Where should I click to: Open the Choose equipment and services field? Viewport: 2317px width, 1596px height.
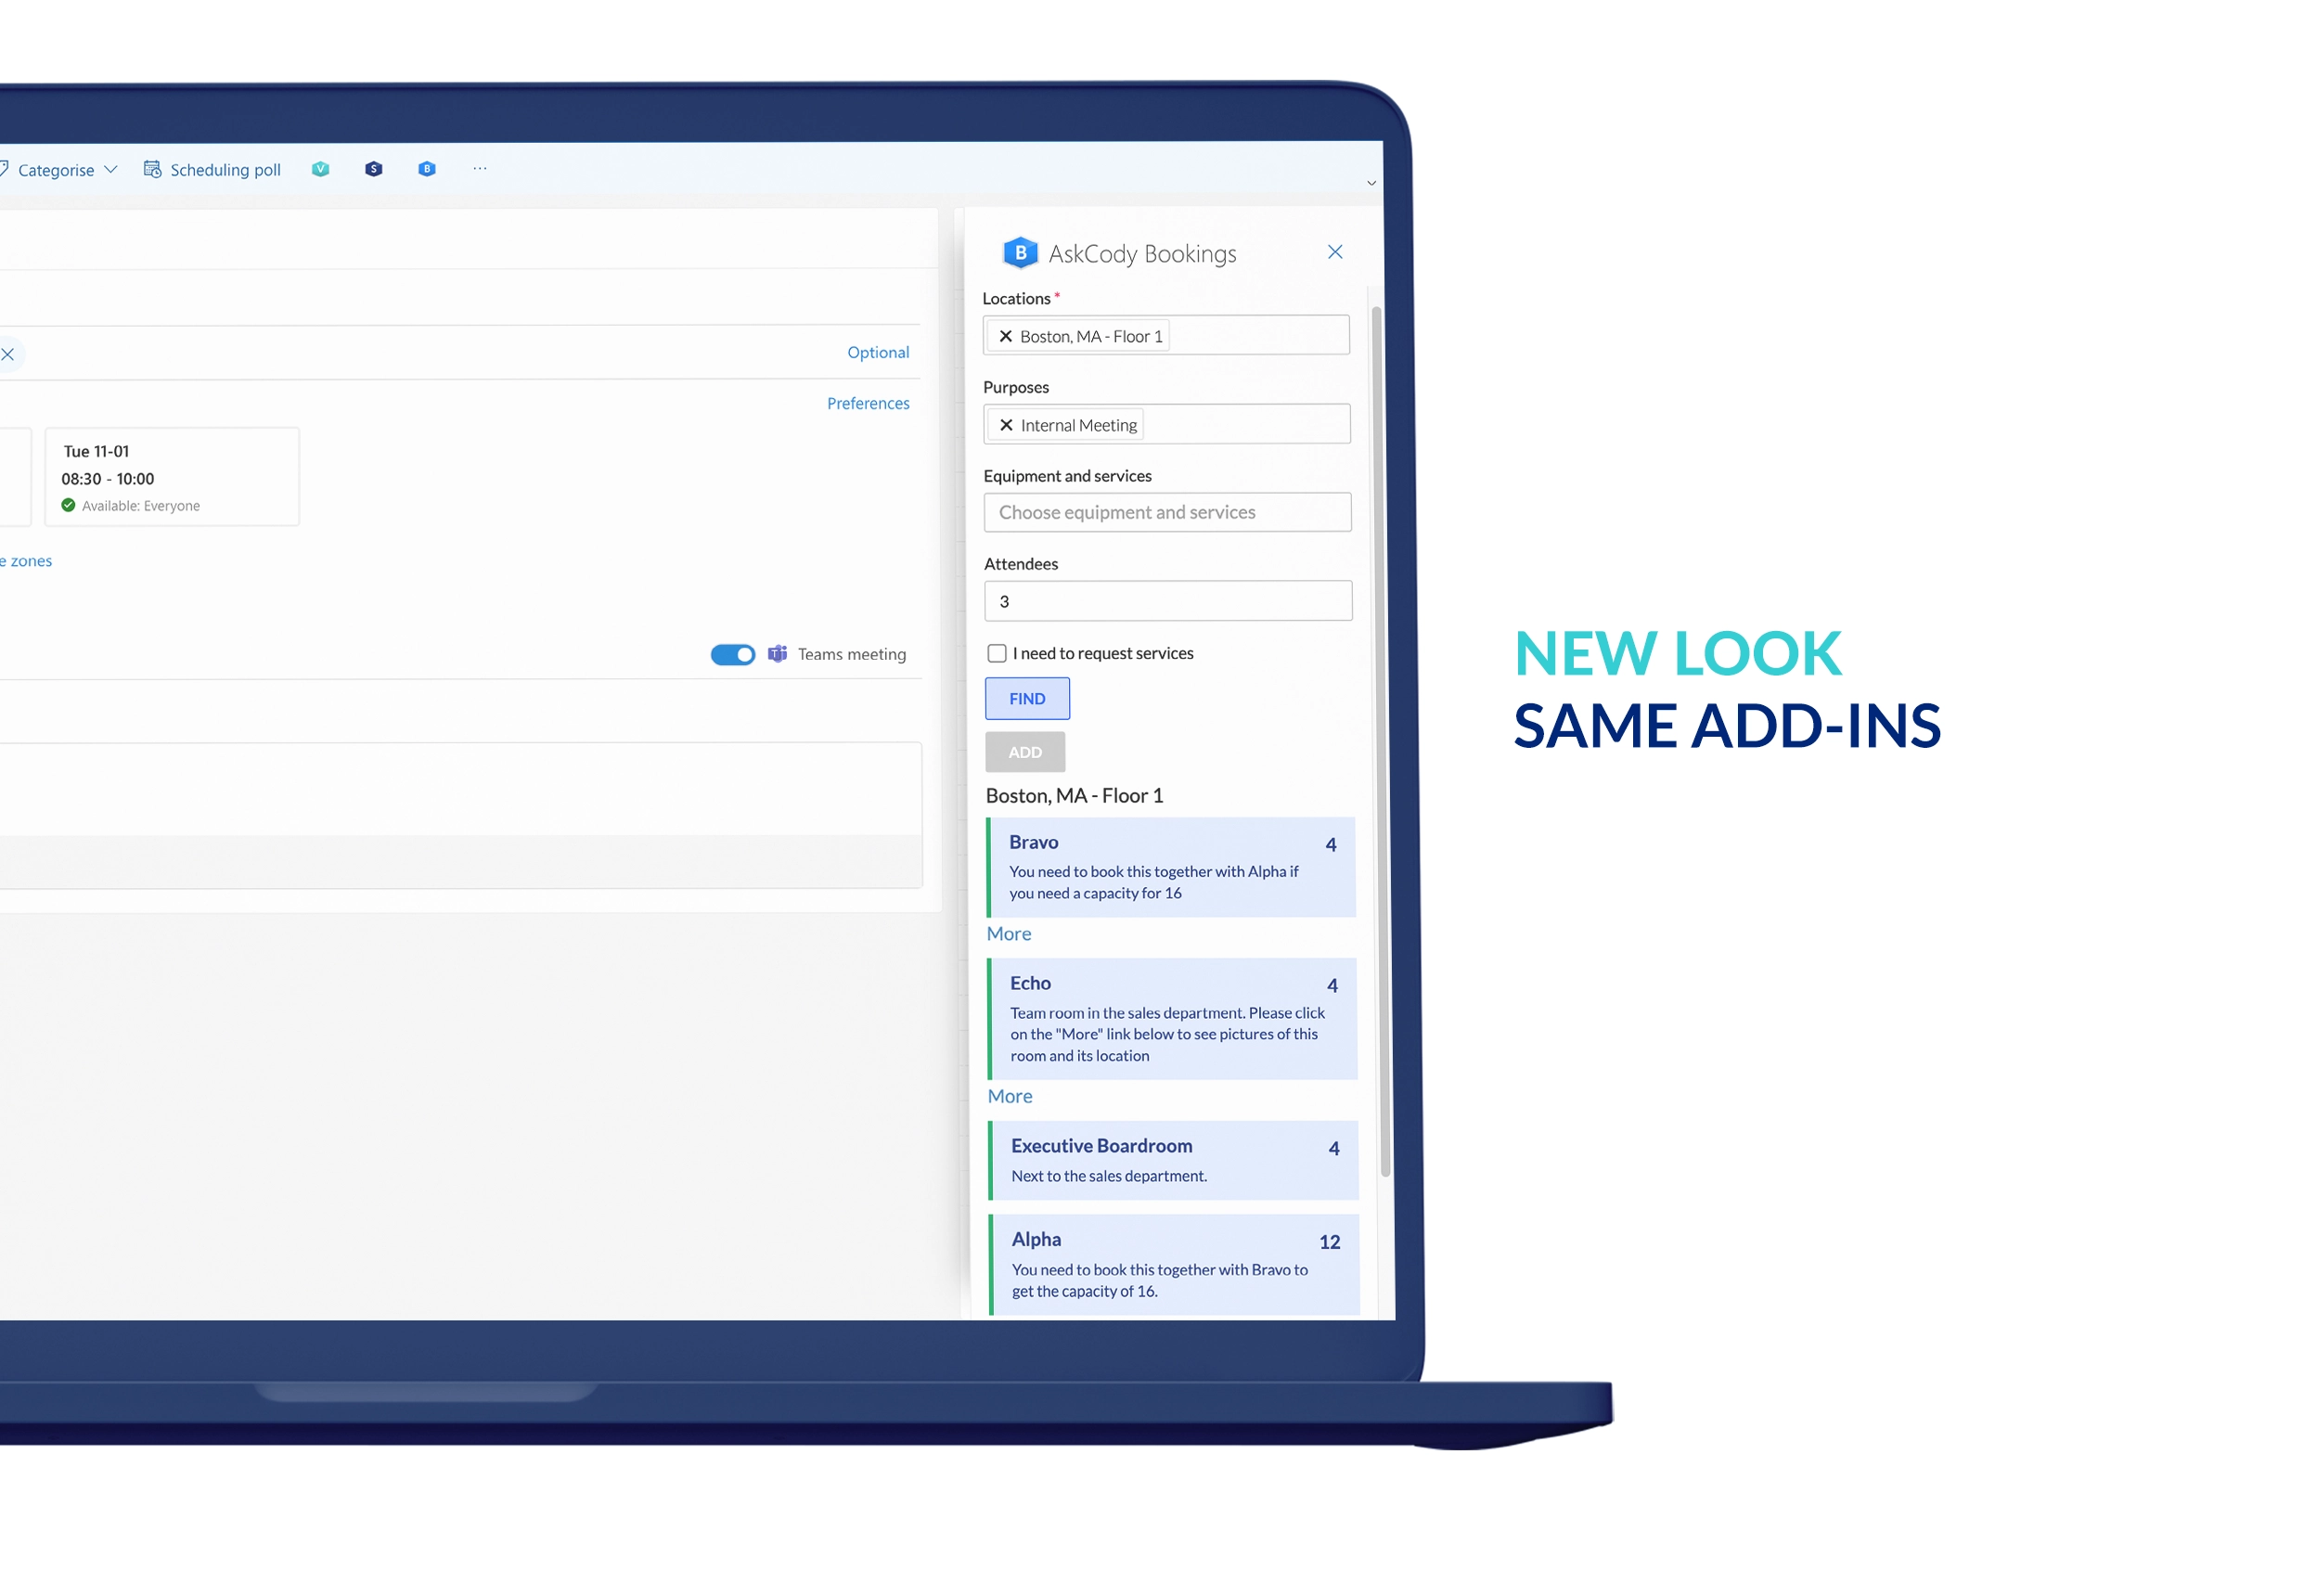click(x=1167, y=512)
